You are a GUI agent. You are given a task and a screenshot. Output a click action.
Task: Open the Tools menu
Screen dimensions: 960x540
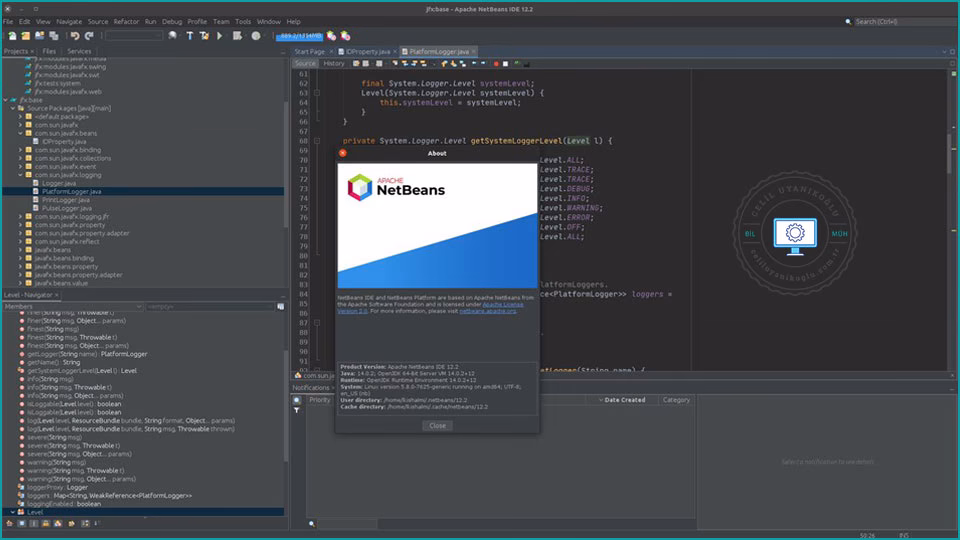tap(243, 21)
